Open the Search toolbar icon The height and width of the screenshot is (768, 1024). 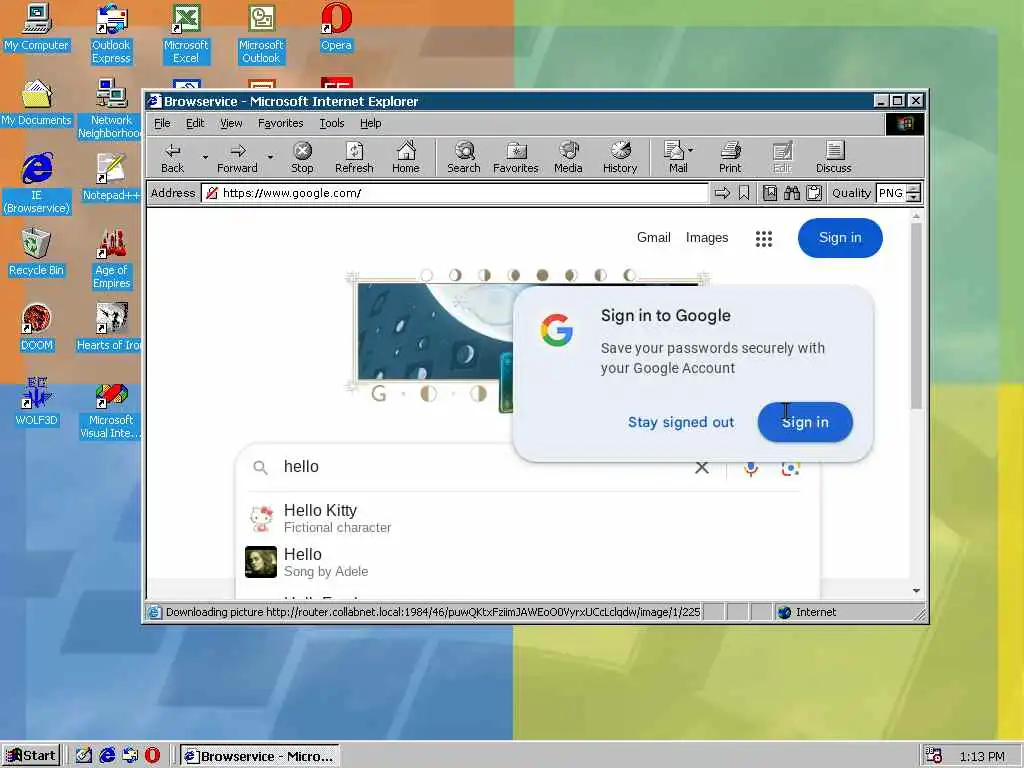point(464,157)
